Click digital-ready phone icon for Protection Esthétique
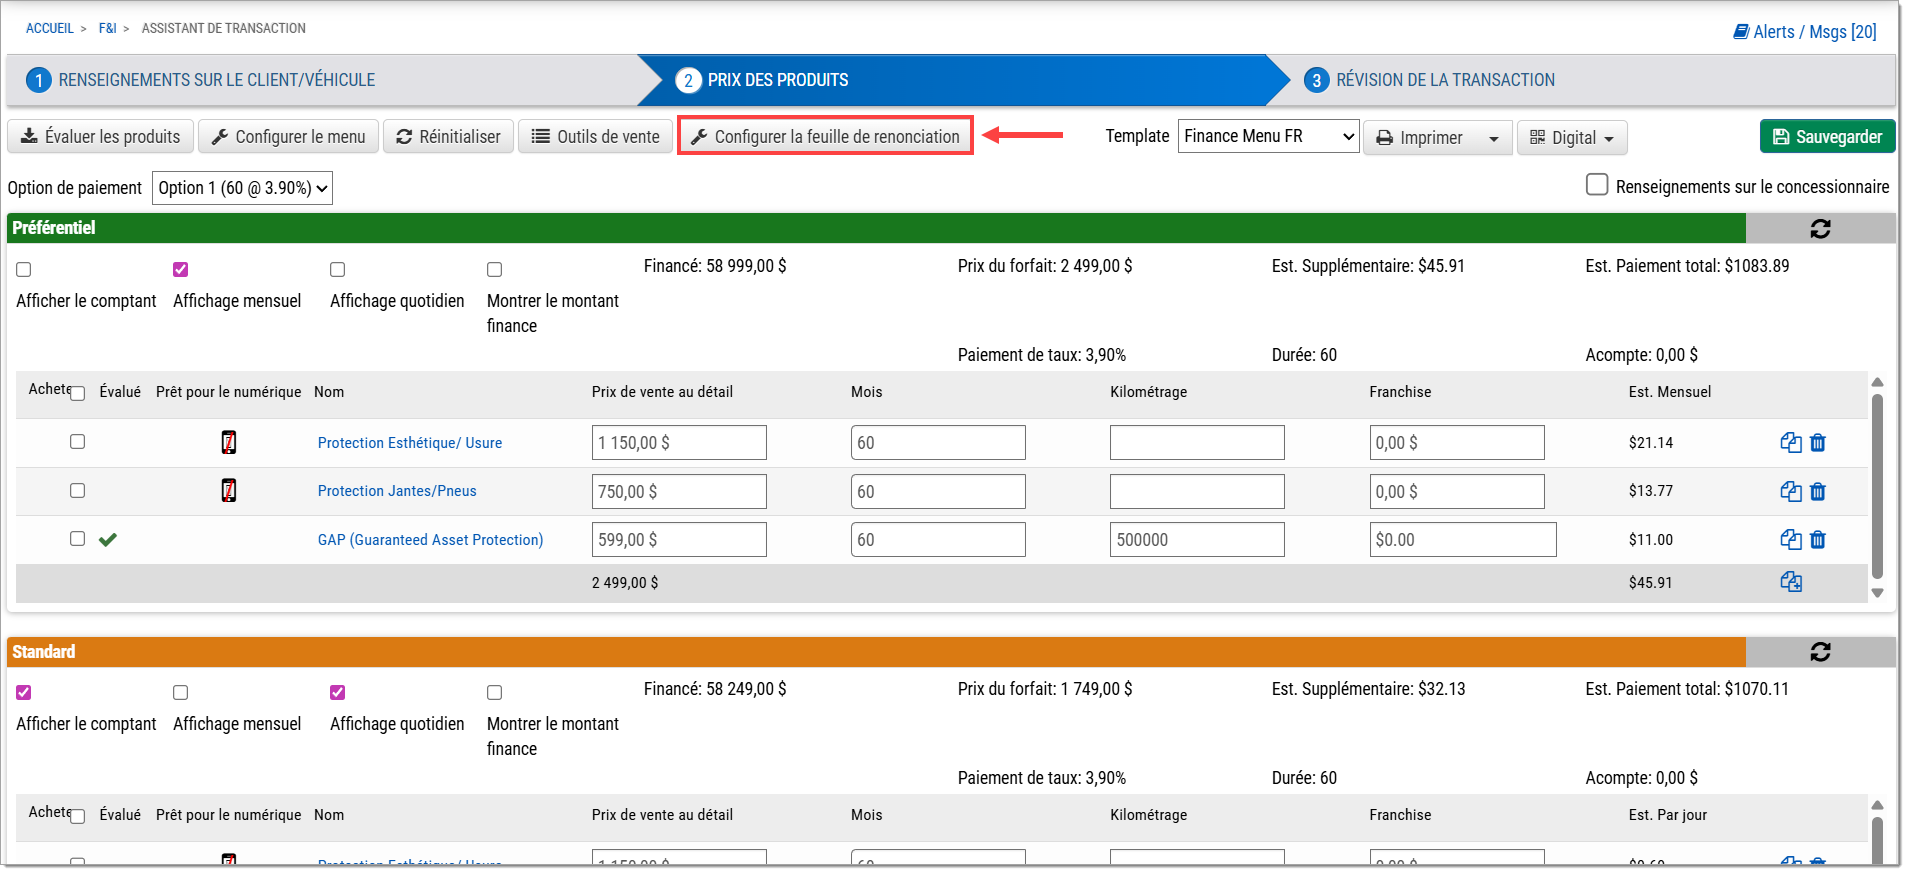Image resolution: width=1906 pixels, height=872 pixels. coord(229,442)
